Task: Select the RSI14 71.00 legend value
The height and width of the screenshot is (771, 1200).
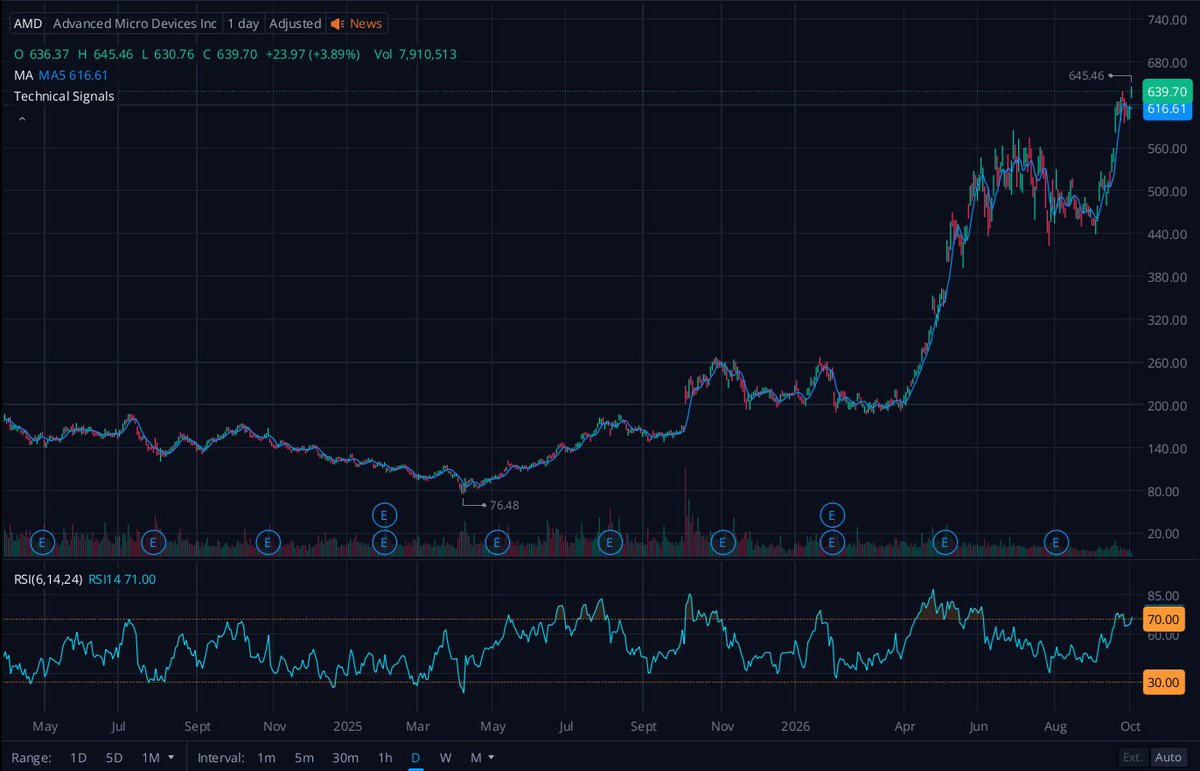Action: click(x=122, y=579)
